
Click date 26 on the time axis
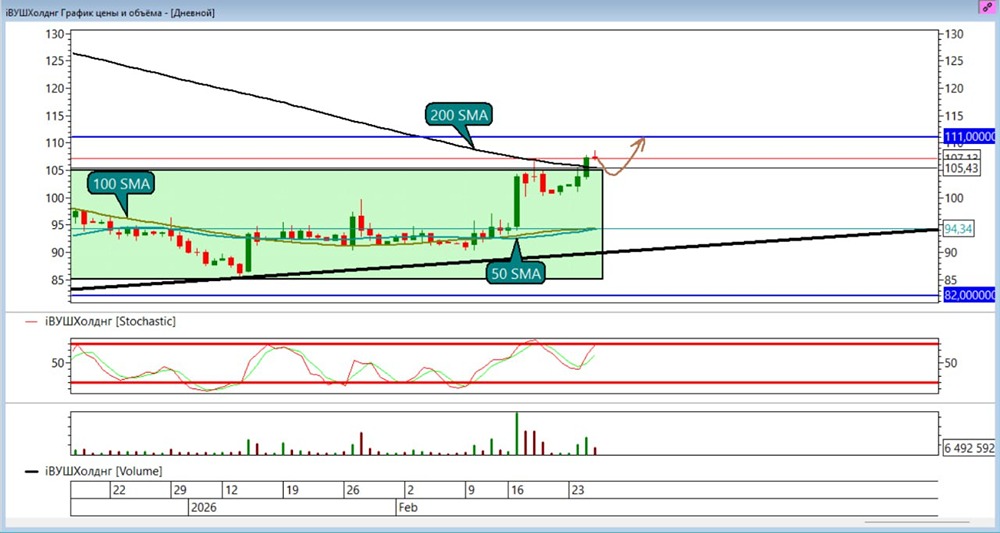pos(353,490)
